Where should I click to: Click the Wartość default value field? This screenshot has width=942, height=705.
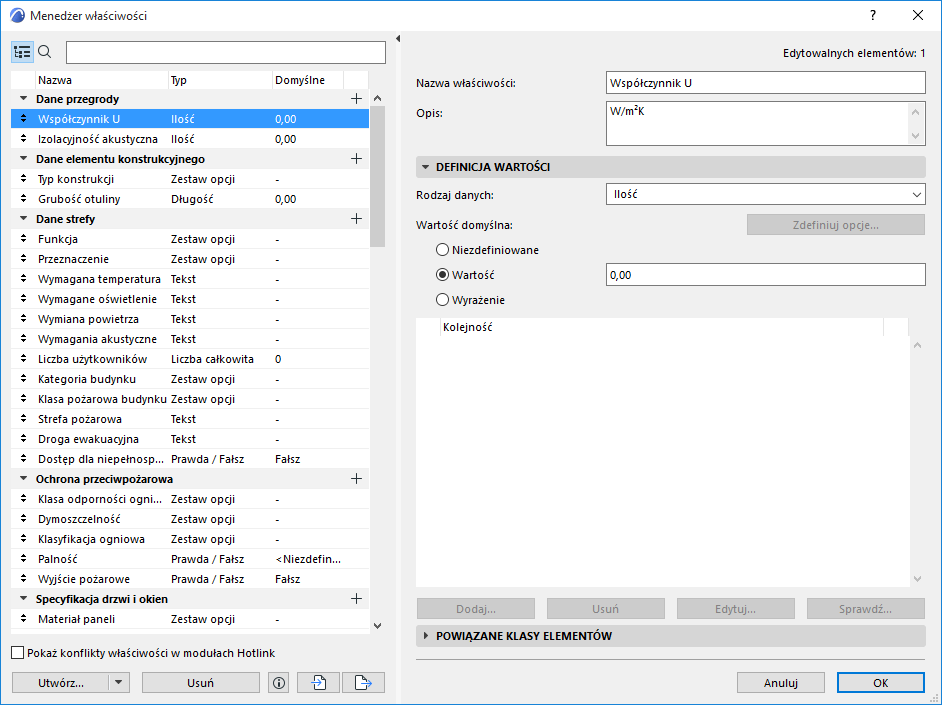765,275
